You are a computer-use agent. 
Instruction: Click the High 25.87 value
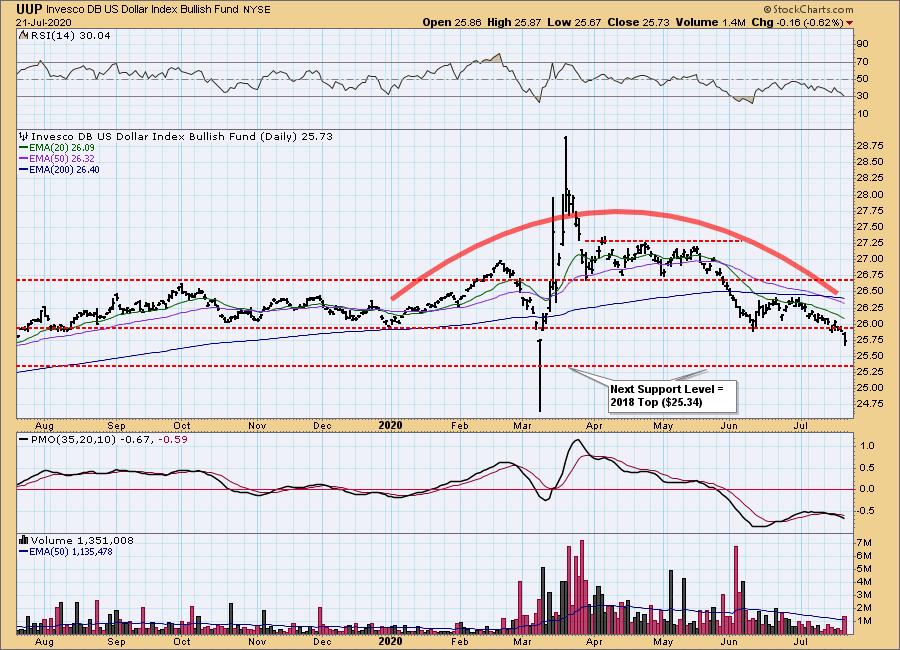[514, 22]
